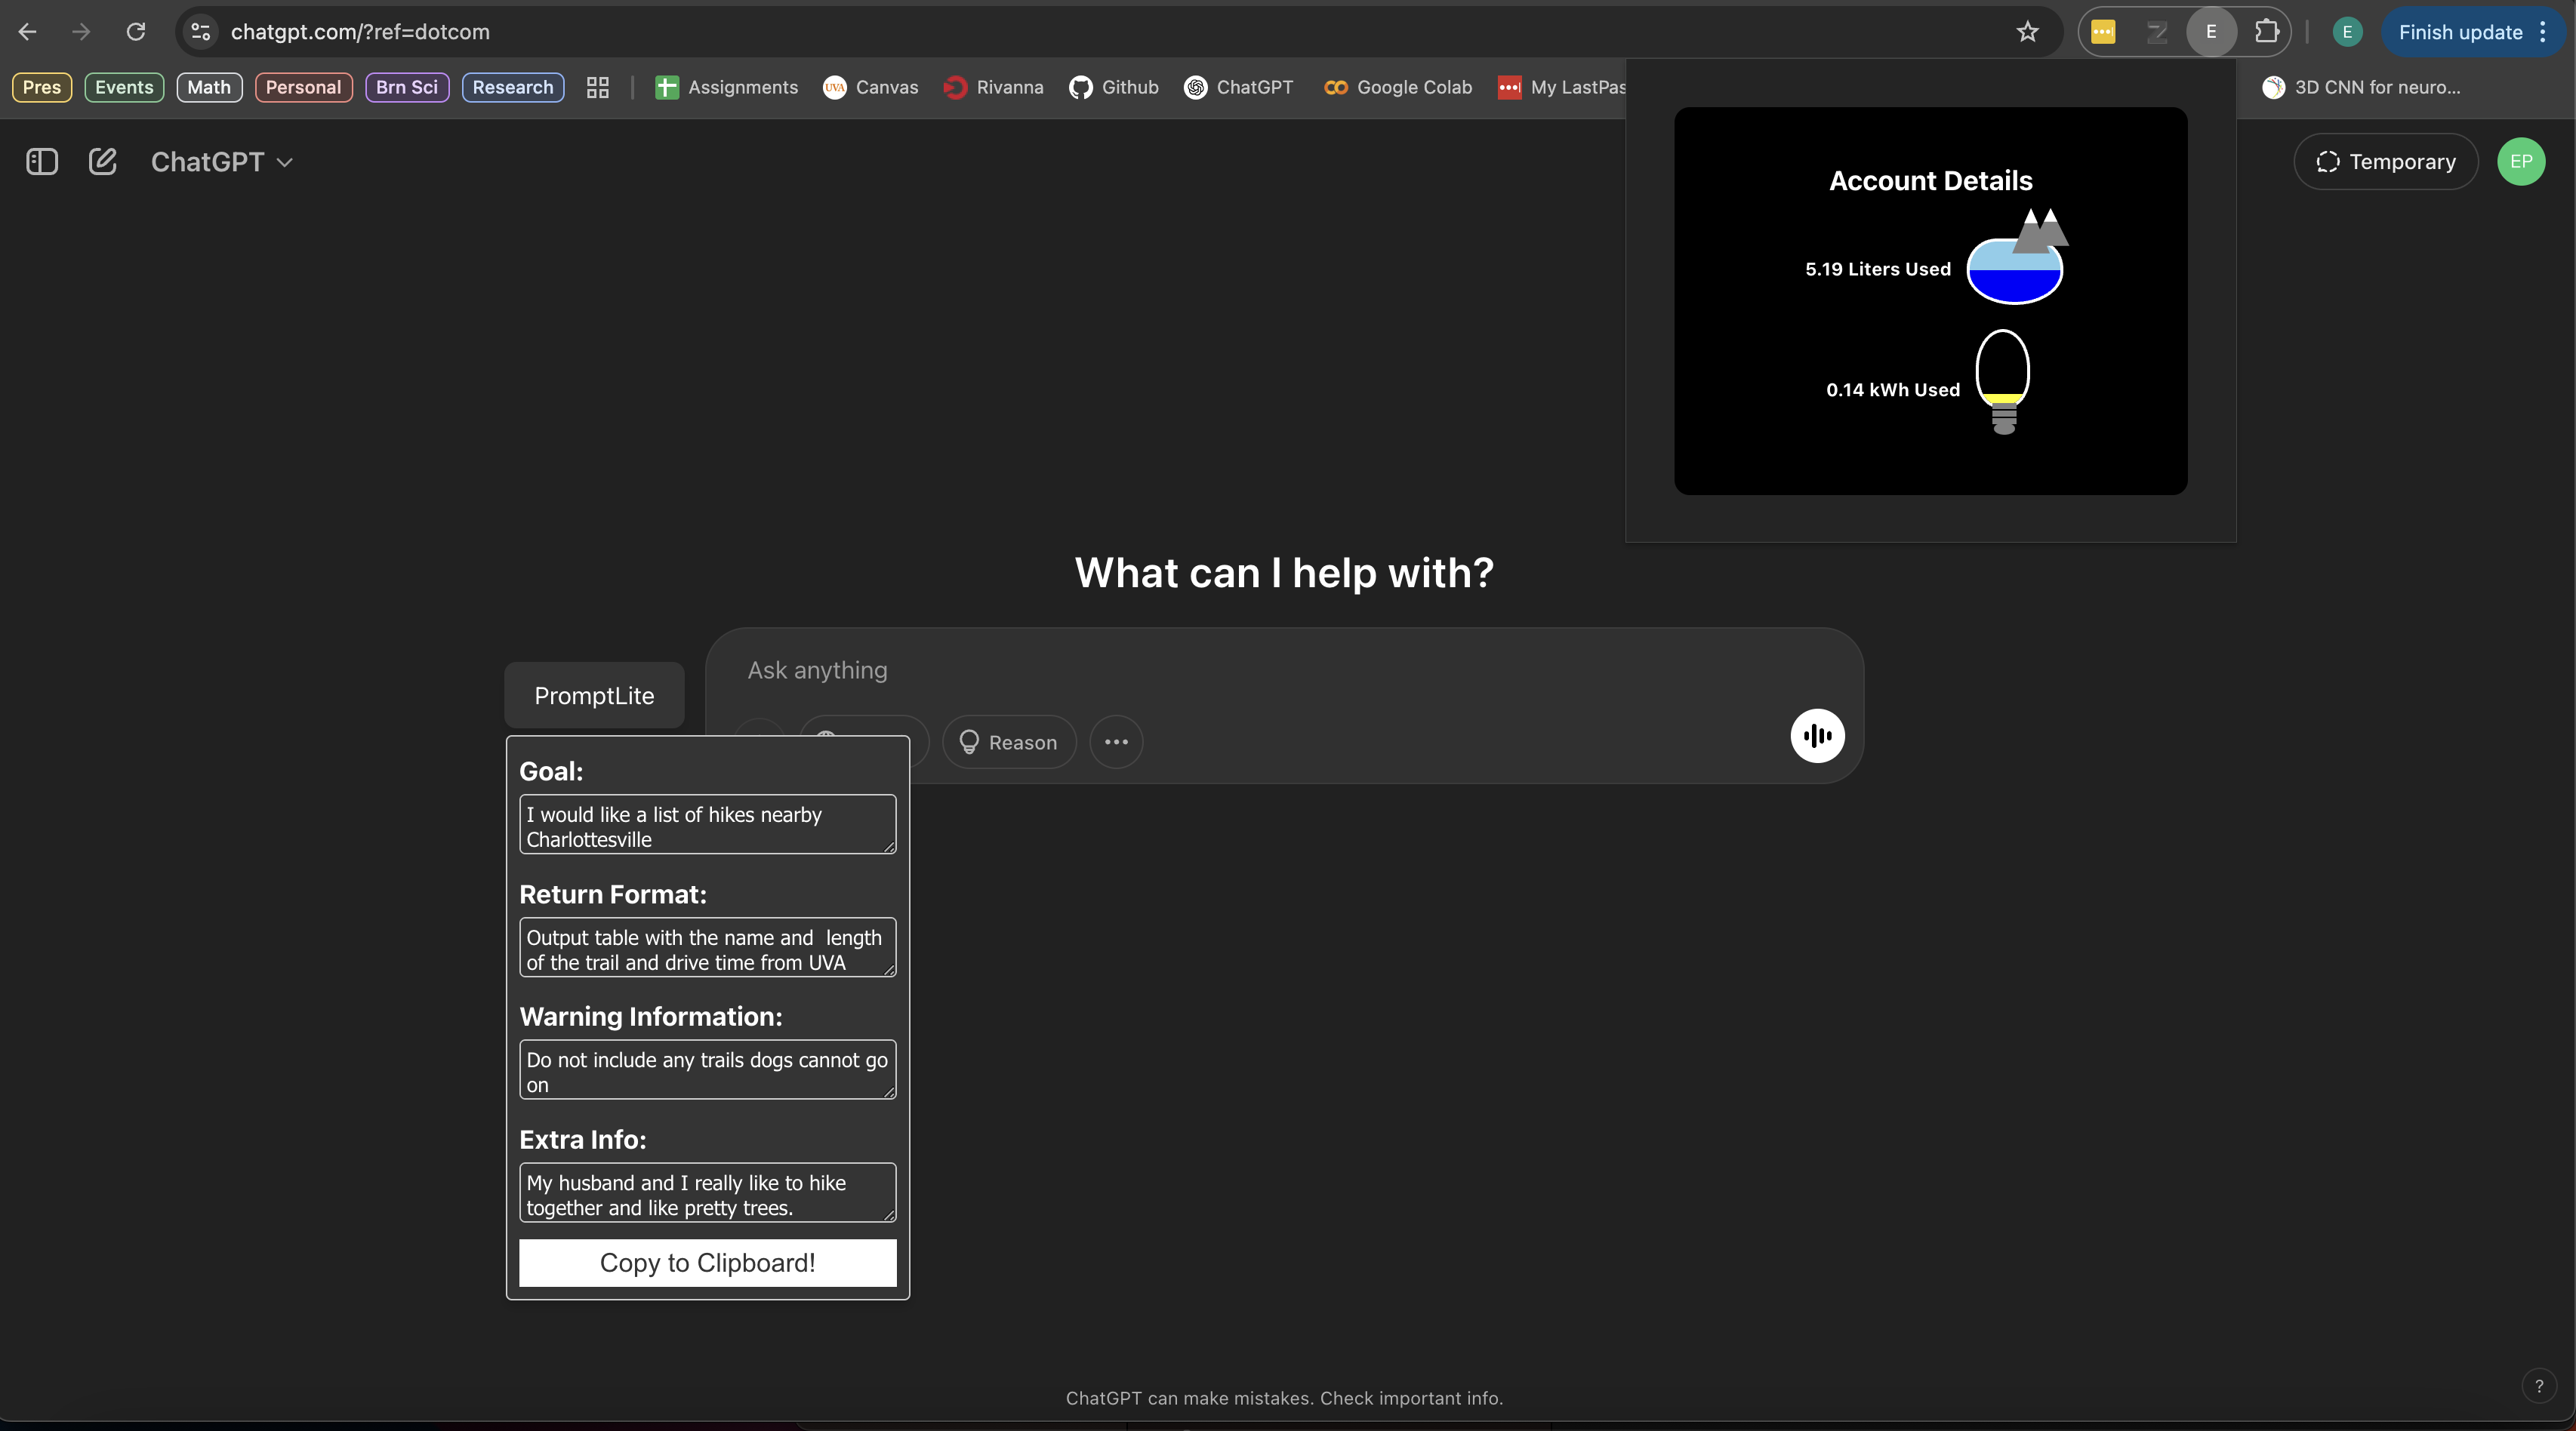The width and height of the screenshot is (2576, 1431).
Task: Toggle the PromptLite panel button
Action: [x=594, y=696]
